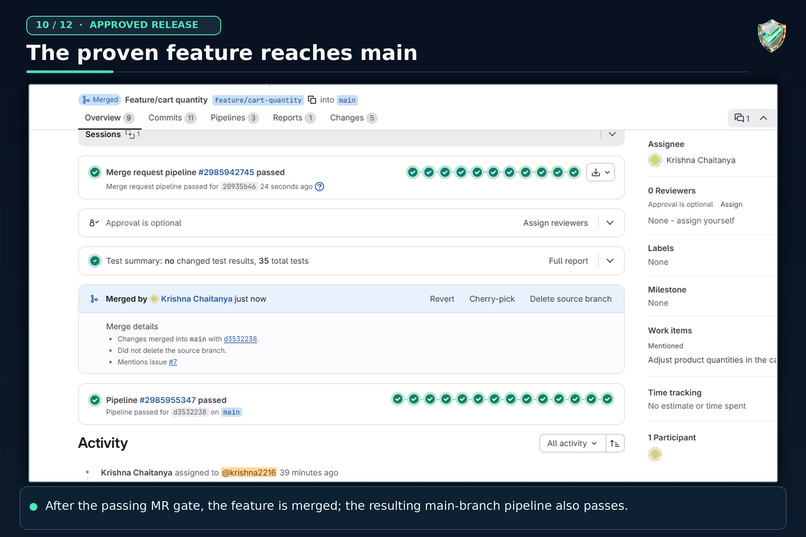Click the main target branch link in header

[347, 100]
